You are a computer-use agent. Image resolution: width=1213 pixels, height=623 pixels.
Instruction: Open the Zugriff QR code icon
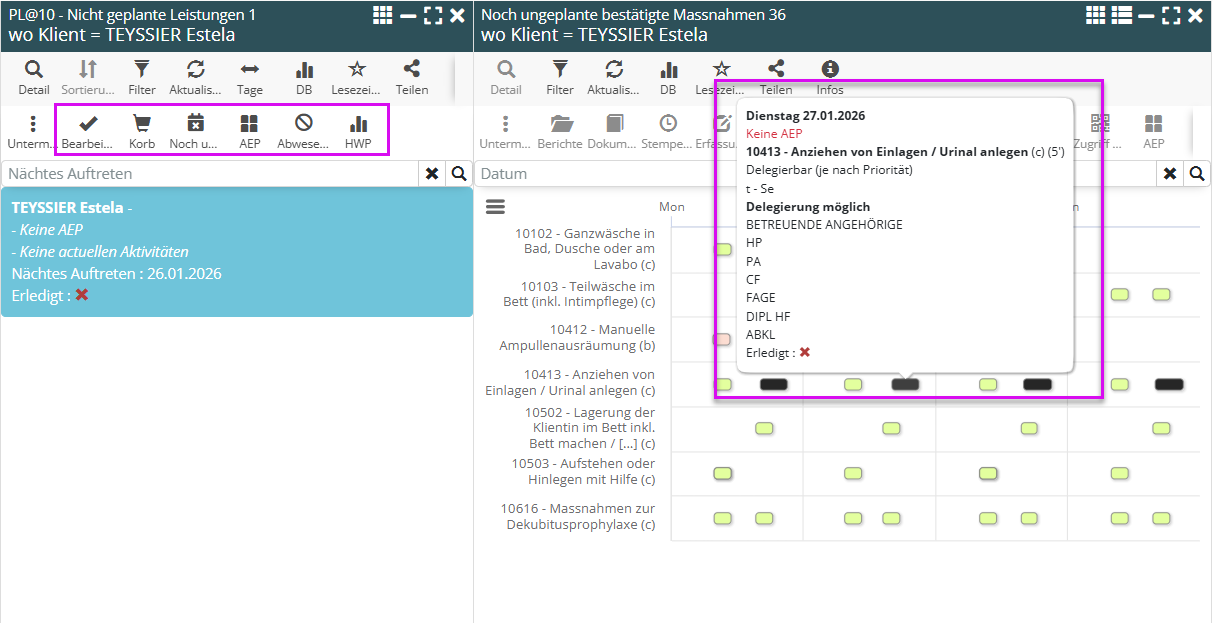pos(1100,130)
